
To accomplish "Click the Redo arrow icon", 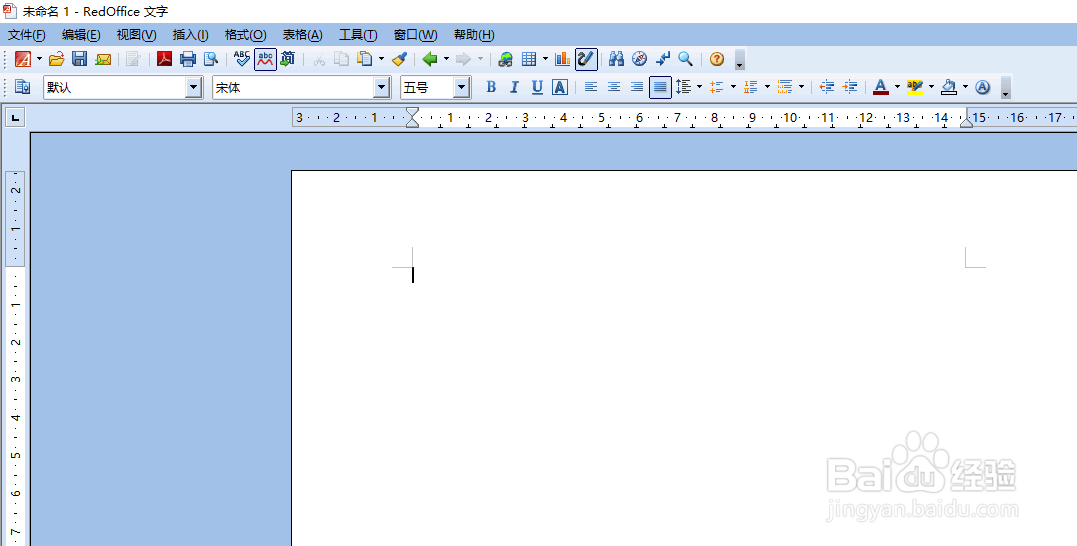I will click(464, 59).
